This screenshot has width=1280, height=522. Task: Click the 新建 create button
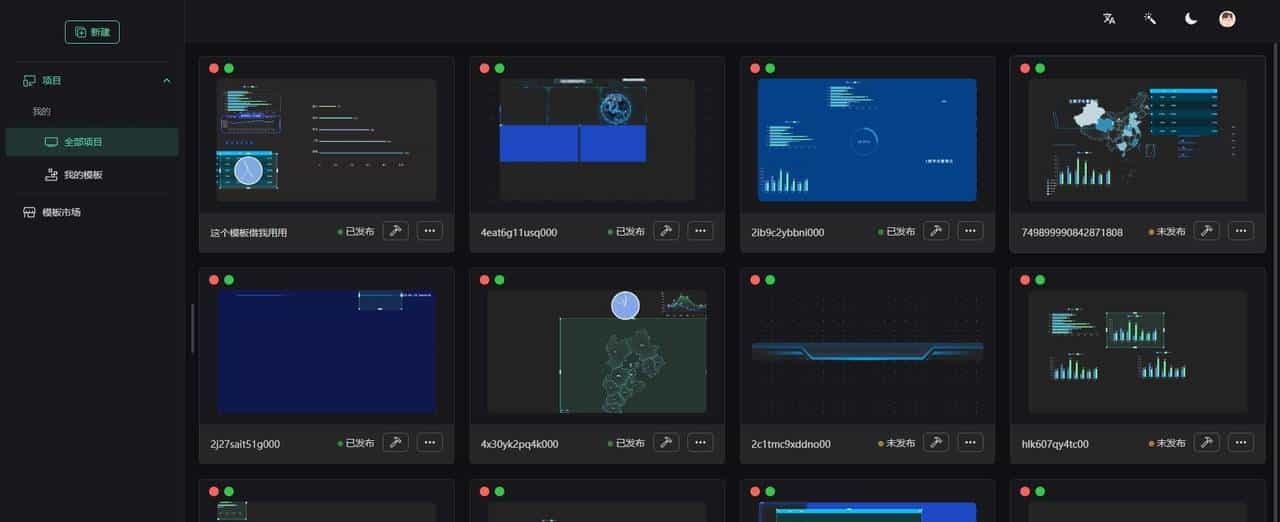92,32
